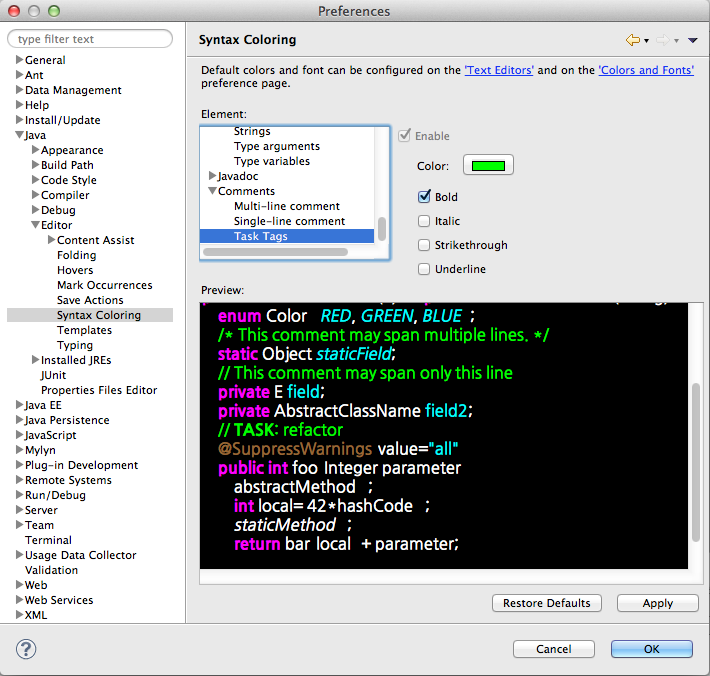Expand the Javadoc element group
The width and height of the screenshot is (710, 676).
tap(212, 175)
